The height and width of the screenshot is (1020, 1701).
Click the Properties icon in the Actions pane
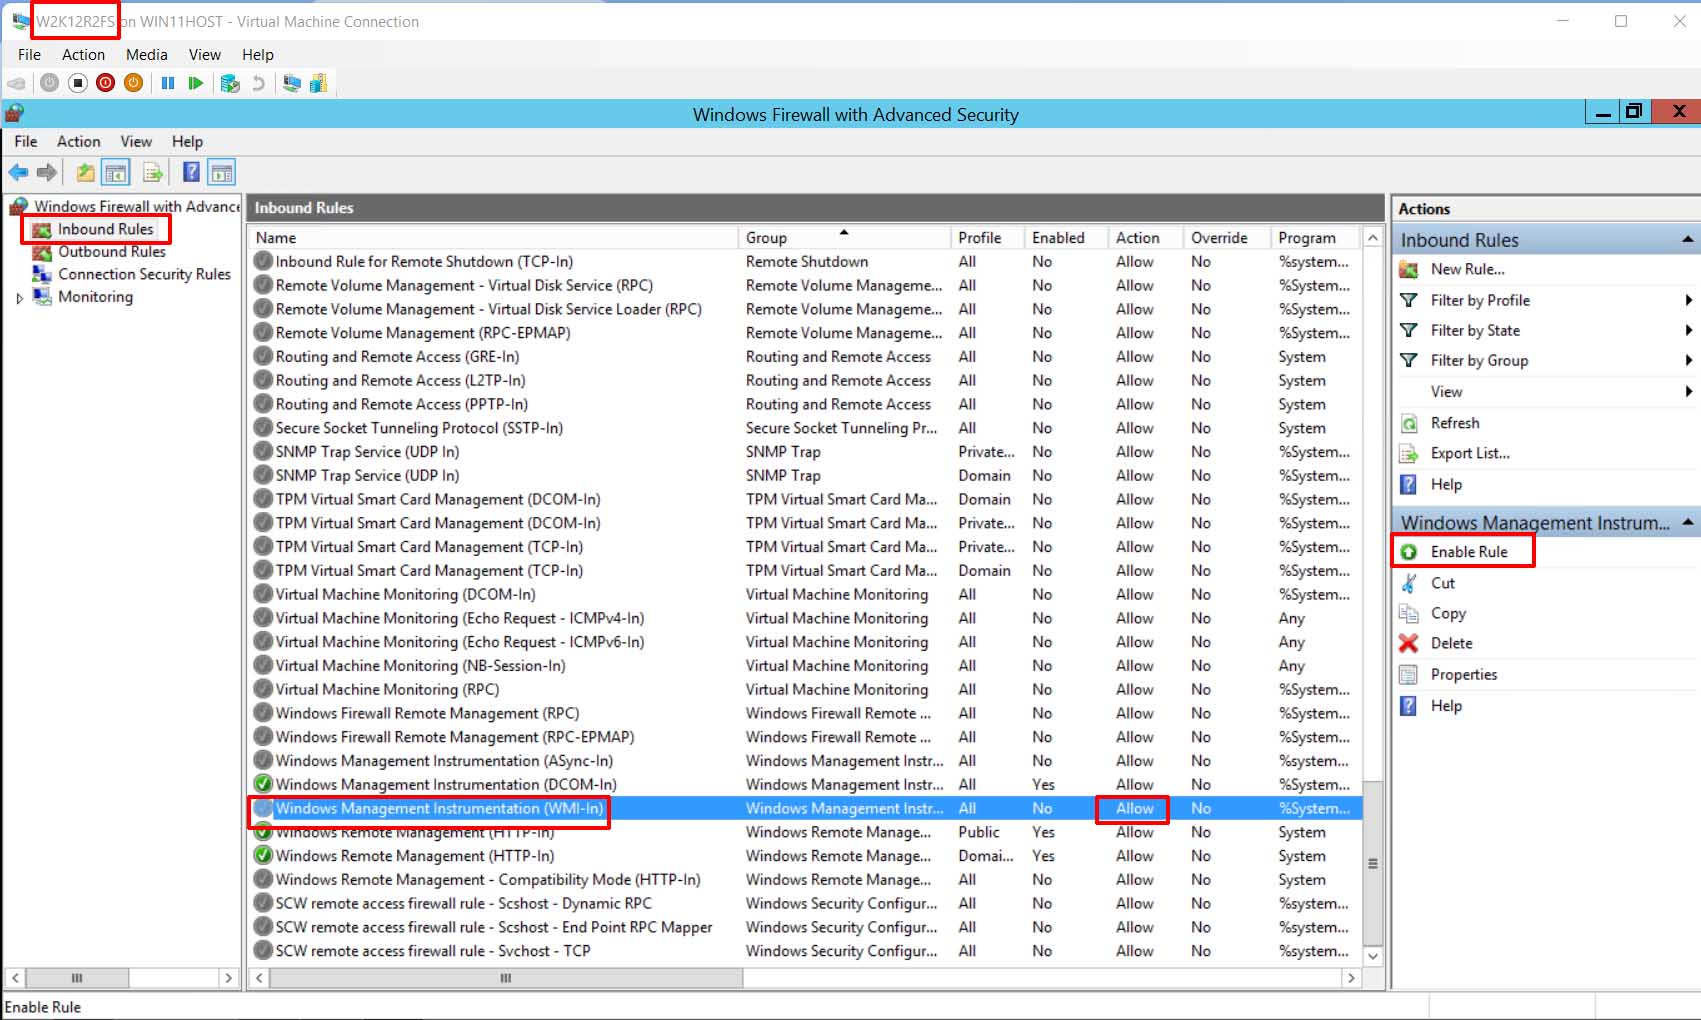(1409, 674)
